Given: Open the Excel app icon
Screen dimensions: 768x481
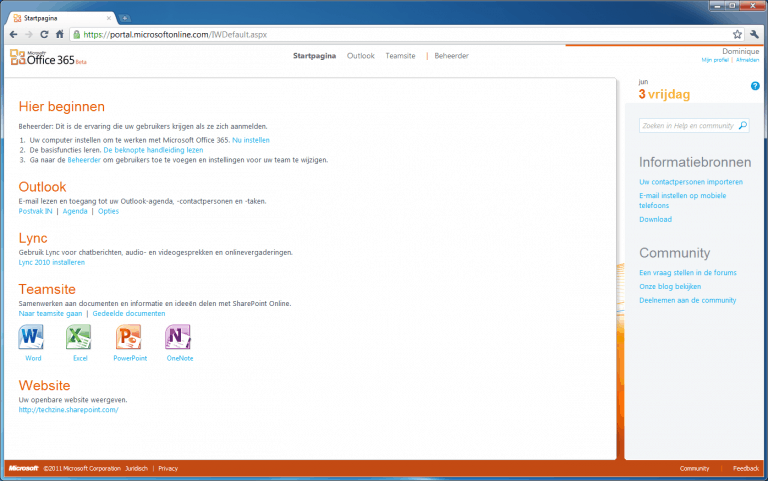Looking at the screenshot, I should point(79,337).
